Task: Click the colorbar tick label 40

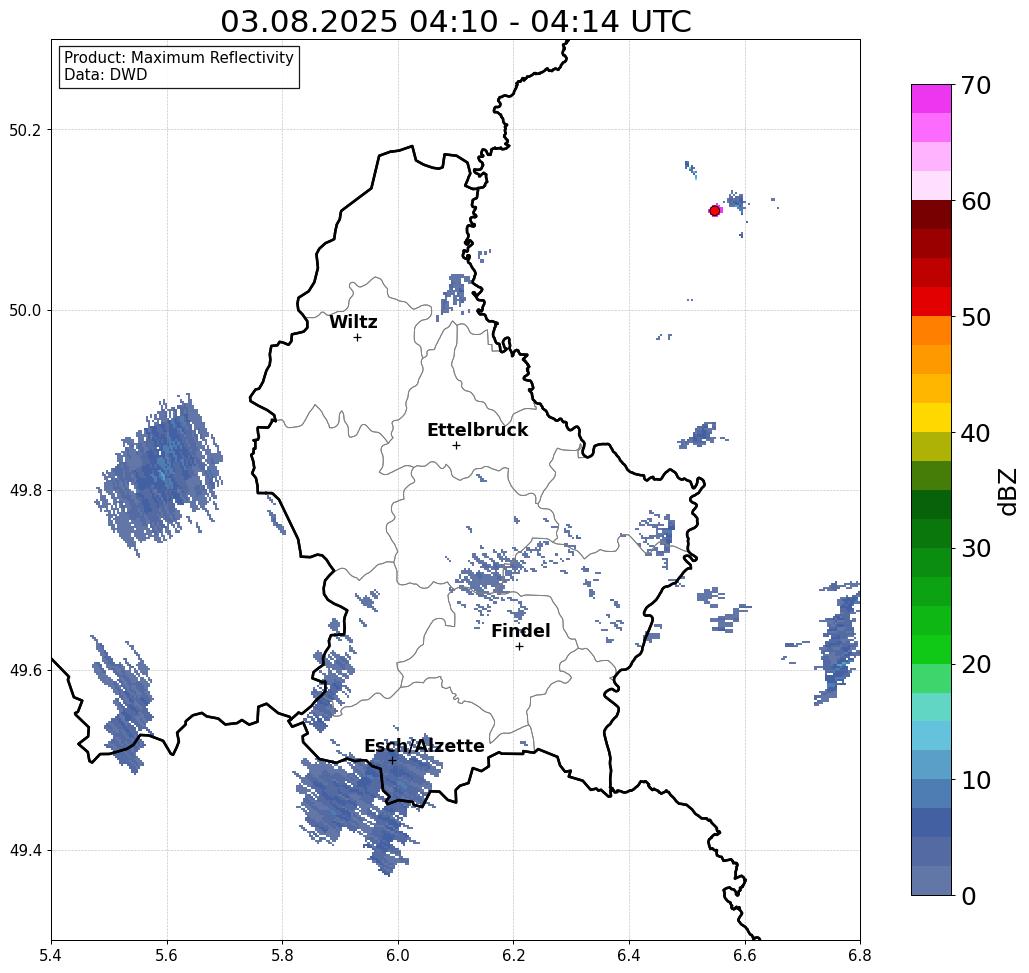Action: [x=975, y=433]
